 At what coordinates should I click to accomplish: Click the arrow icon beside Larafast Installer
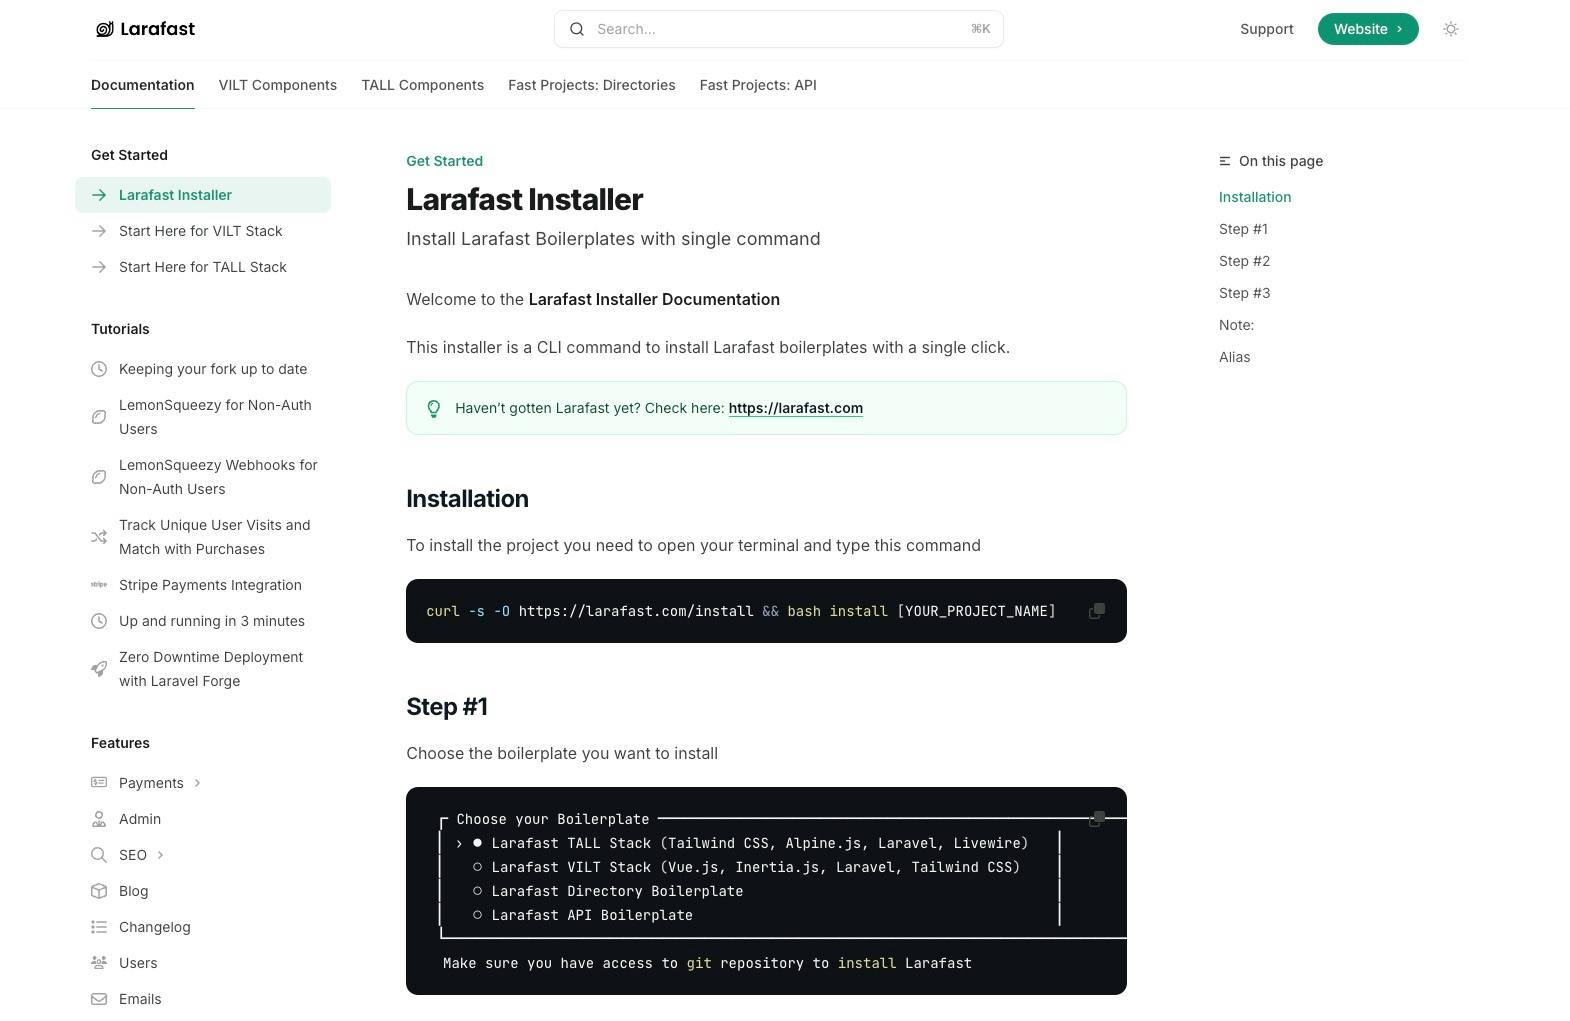click(x=99, y=195)
